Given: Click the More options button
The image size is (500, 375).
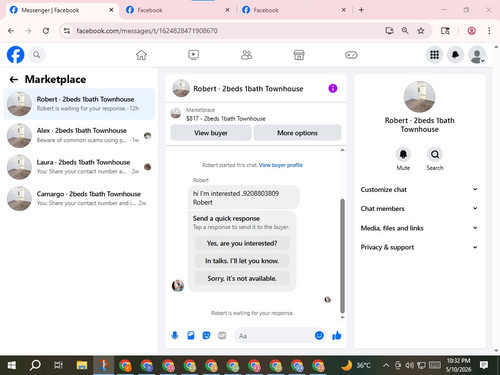Looking at the screenshot, I should [x=297, y=133].
